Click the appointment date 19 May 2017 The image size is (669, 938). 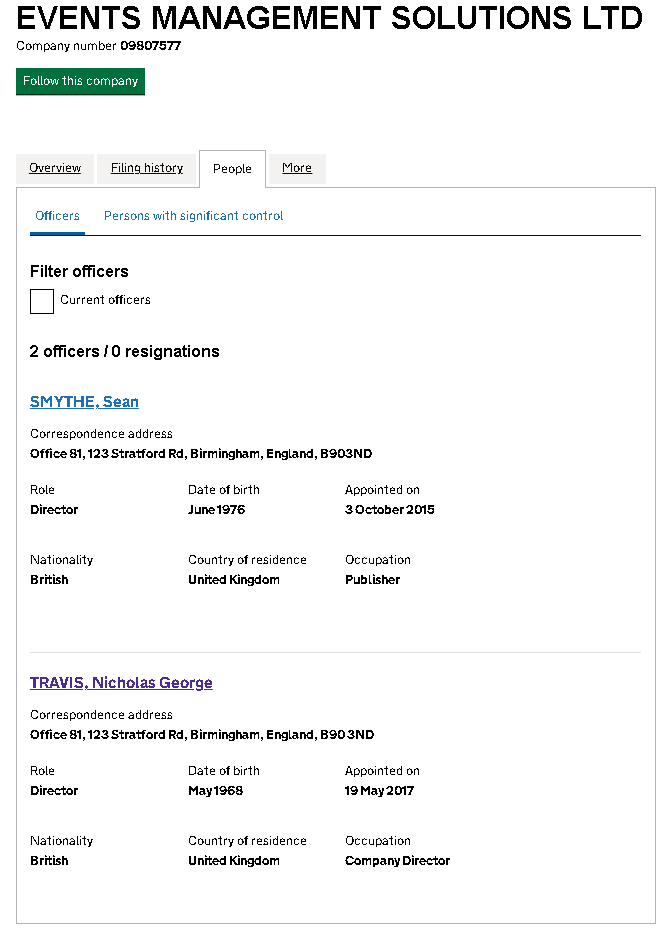pos(380,791)
